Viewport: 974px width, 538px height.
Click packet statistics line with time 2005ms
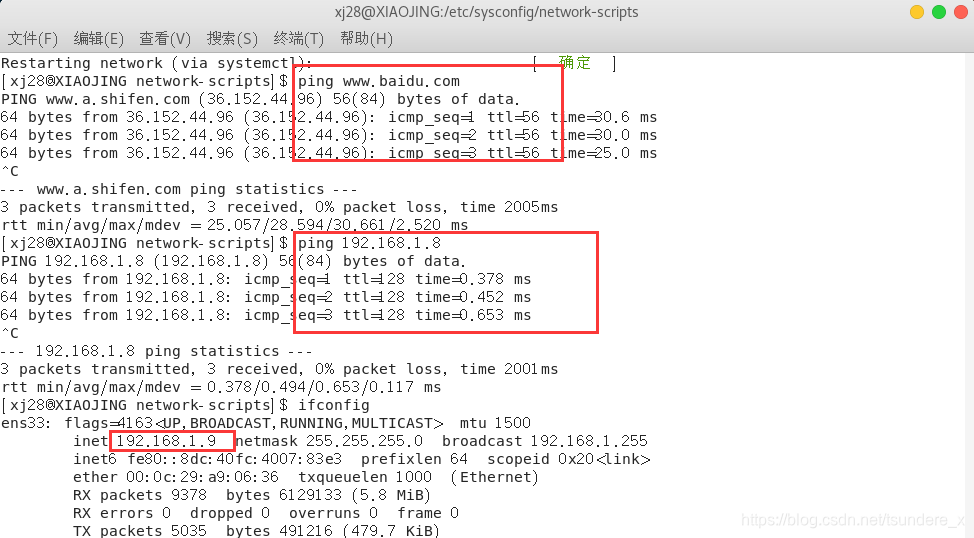pos(280,207)
